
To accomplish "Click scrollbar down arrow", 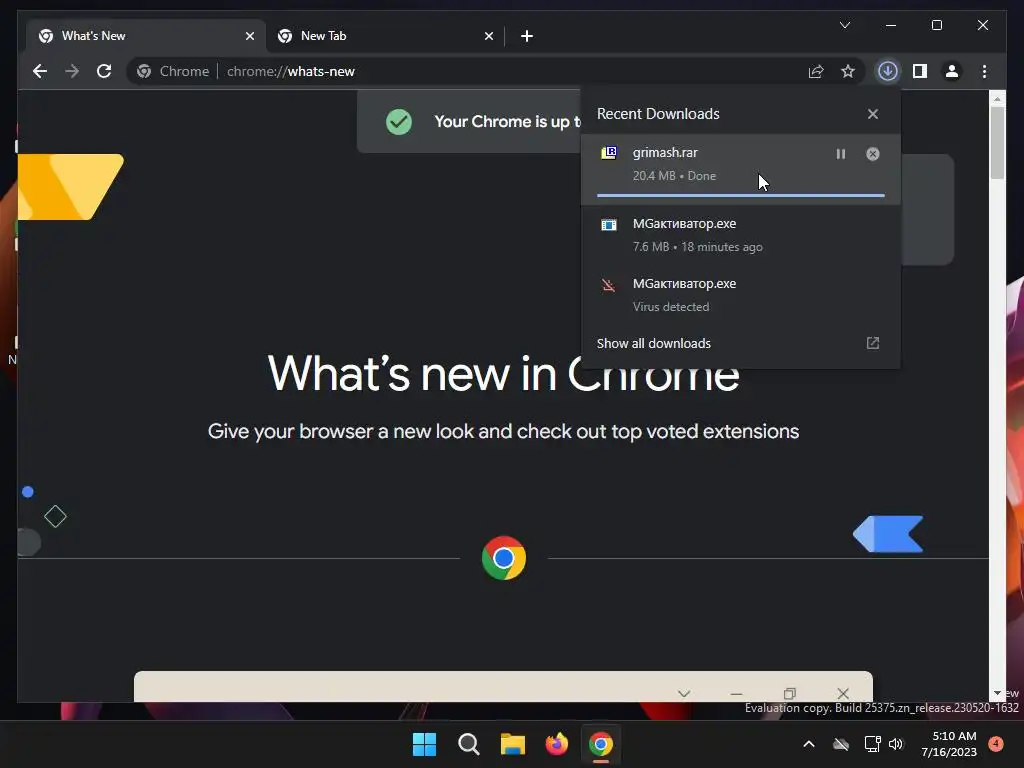I will click(997, 694).
